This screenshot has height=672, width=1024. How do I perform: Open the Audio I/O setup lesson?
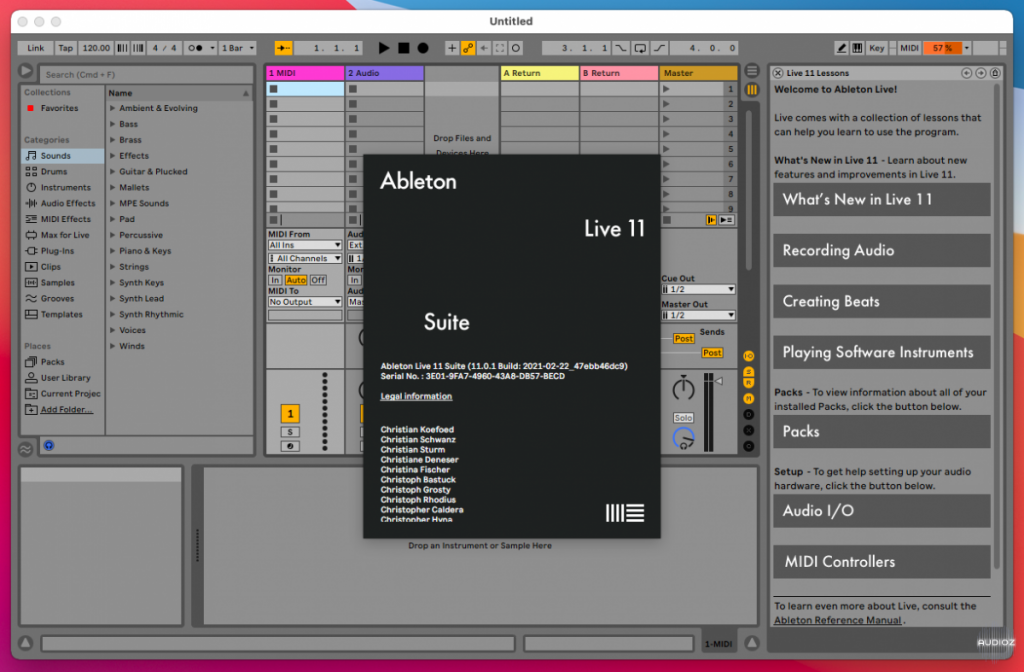click(x=882, y=511)
